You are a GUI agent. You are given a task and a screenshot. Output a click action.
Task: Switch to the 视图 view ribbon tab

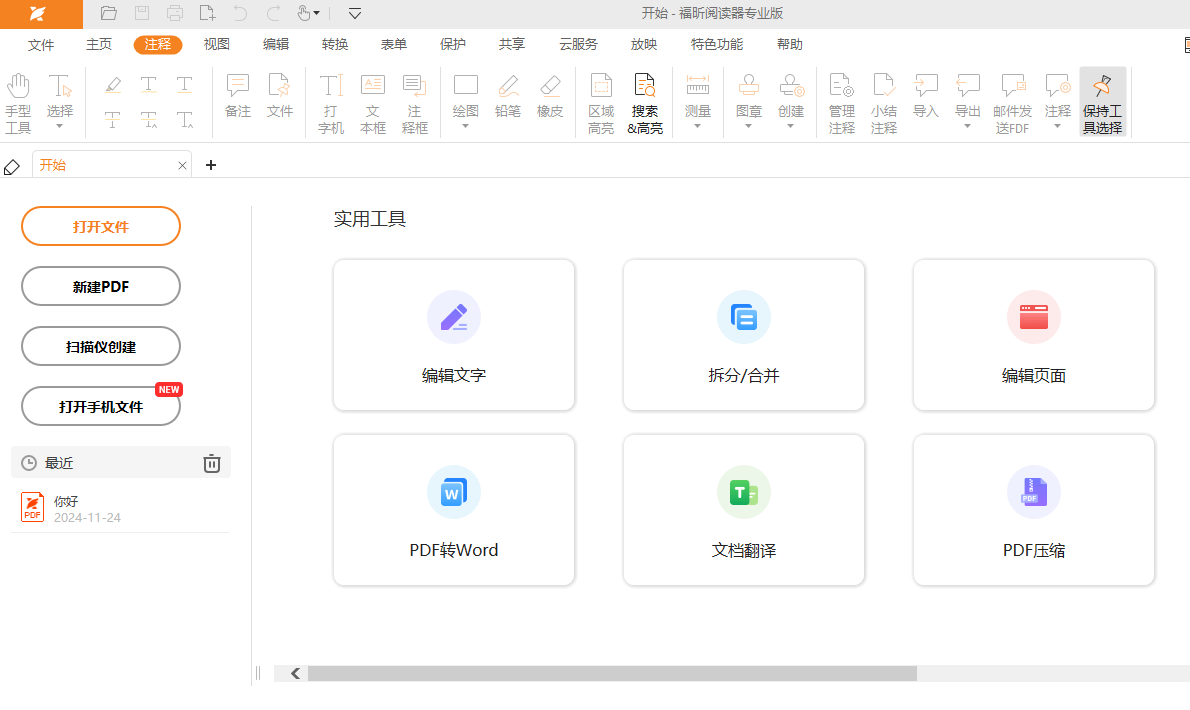click(217, 44)
